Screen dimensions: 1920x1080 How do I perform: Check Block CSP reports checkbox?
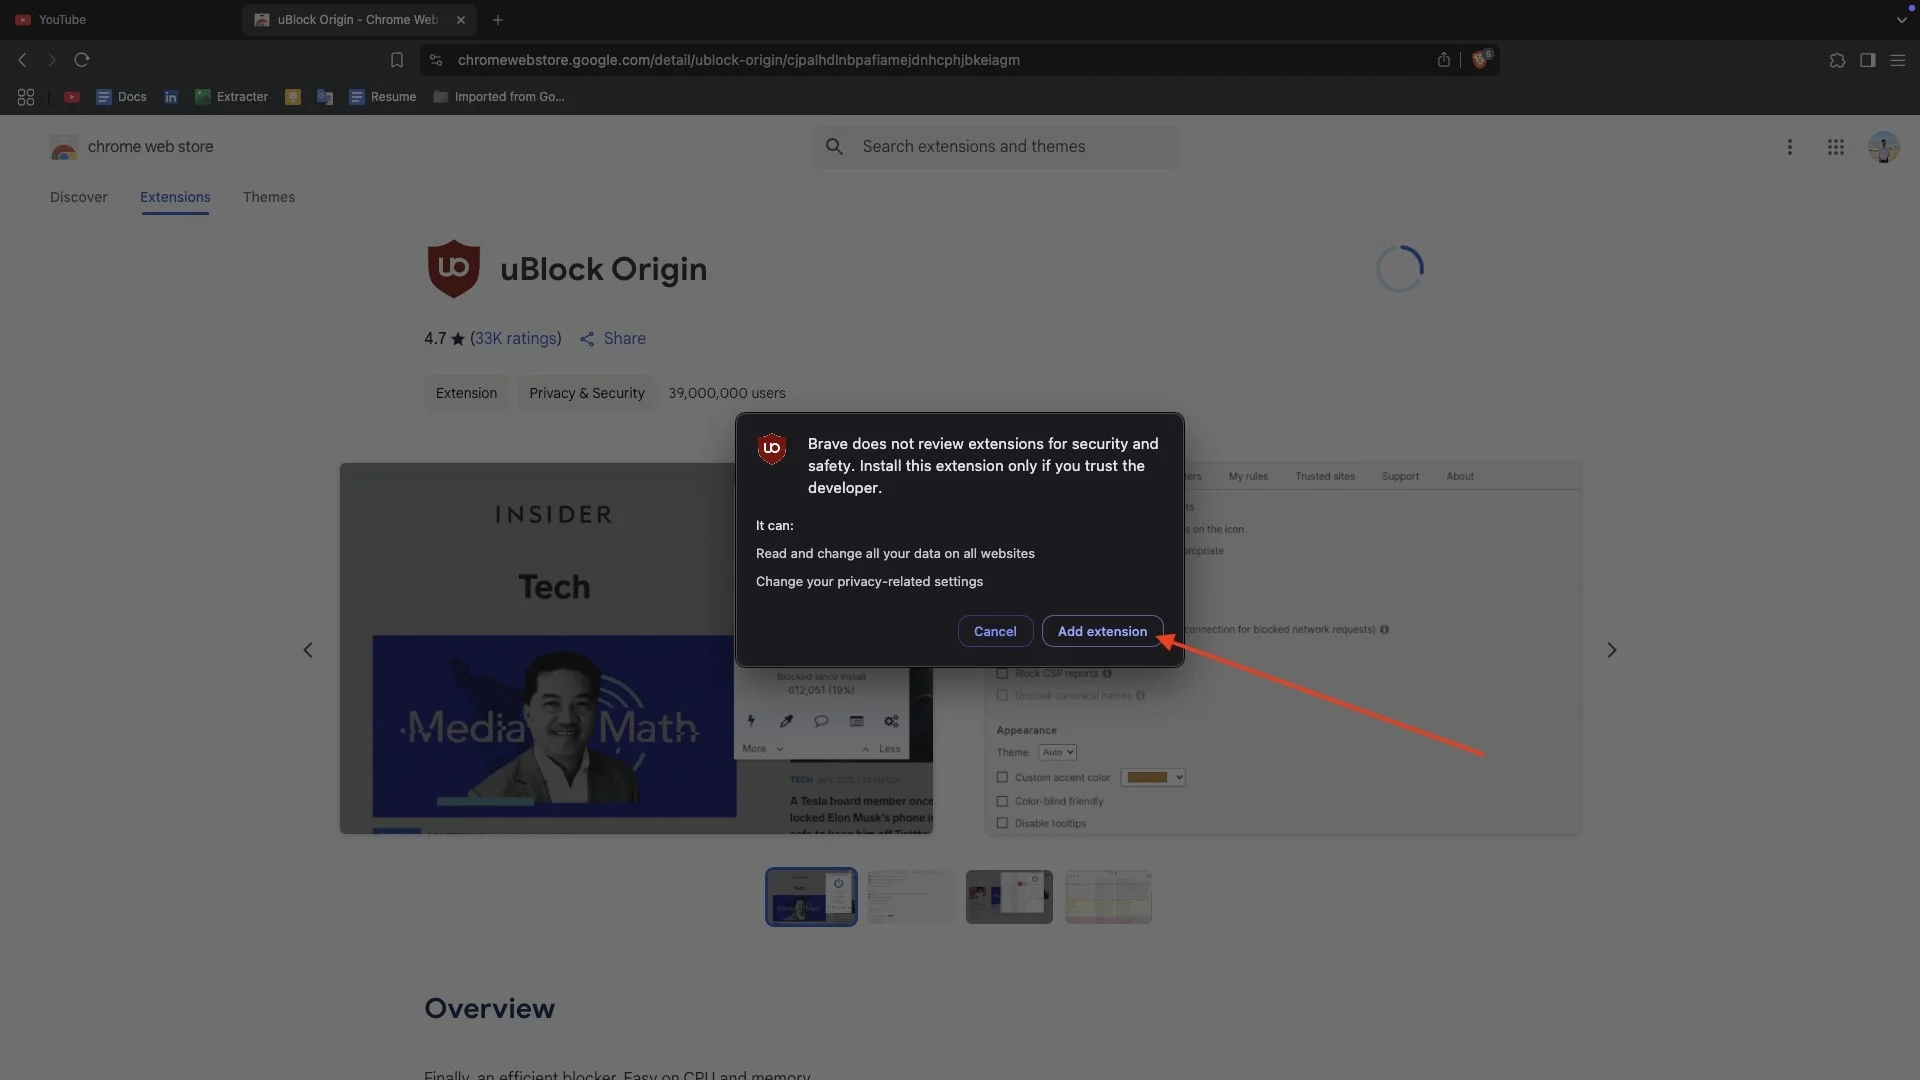[1002, 674]
